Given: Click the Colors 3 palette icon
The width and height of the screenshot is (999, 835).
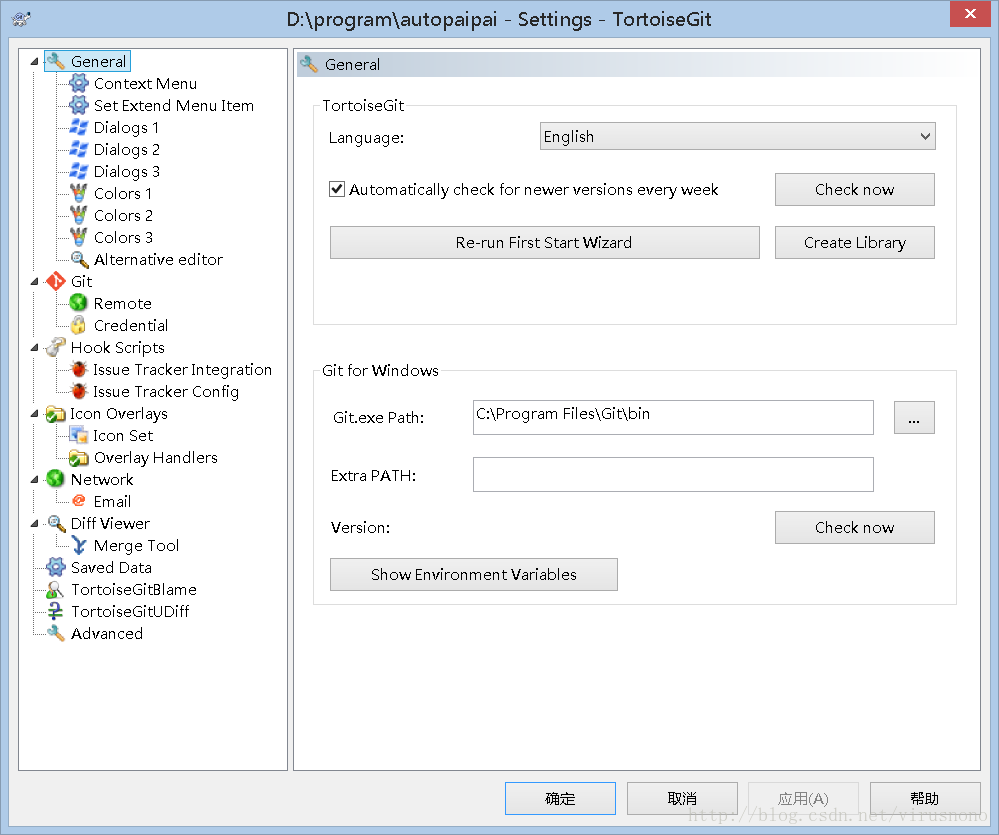Looking at the screenshot, I should [x=78, y=237].
